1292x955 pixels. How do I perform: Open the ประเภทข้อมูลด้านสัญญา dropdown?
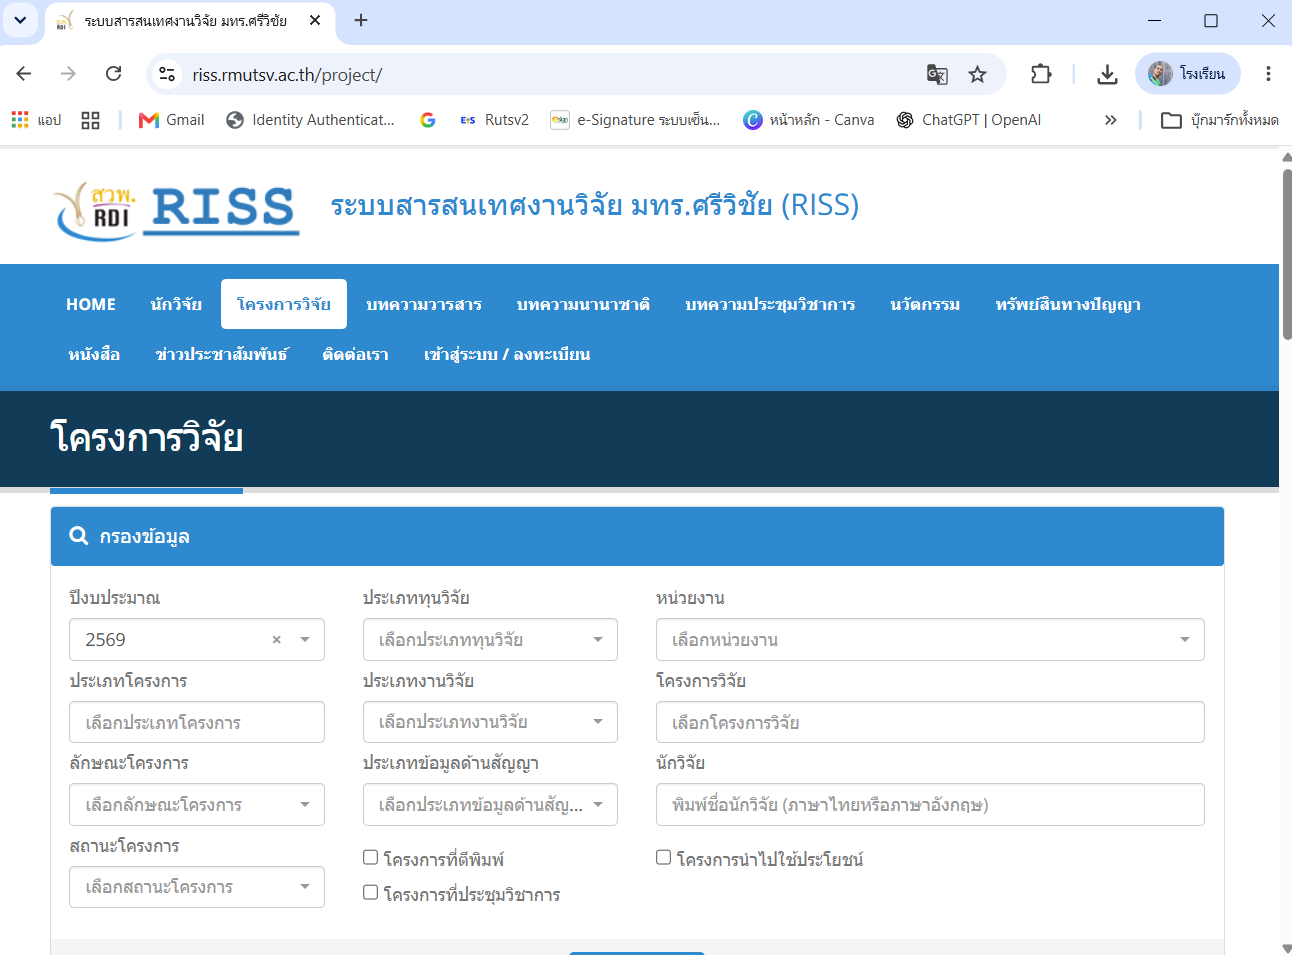(490, 805)
